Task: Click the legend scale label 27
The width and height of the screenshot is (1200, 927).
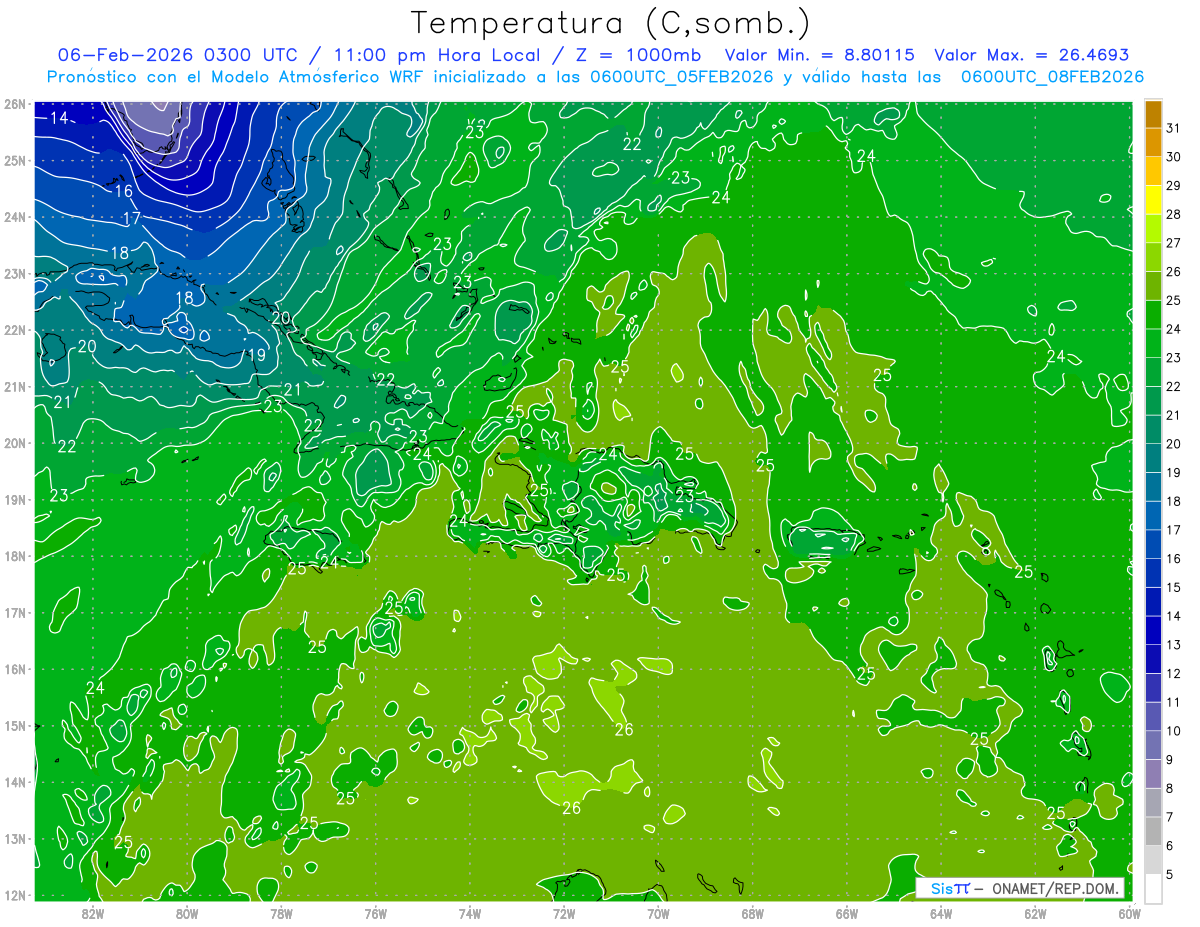Action: 1173,242
